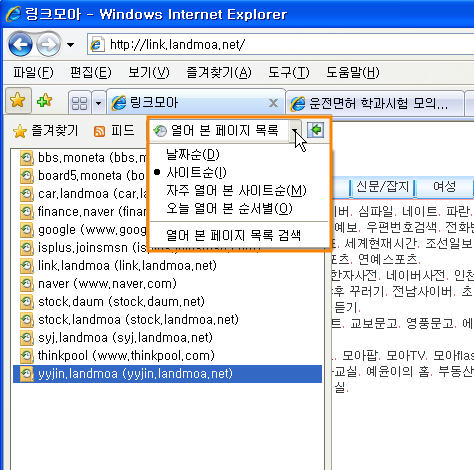
Task: Select the 즐겨찾기 panel button
Action: pos(45,131)
